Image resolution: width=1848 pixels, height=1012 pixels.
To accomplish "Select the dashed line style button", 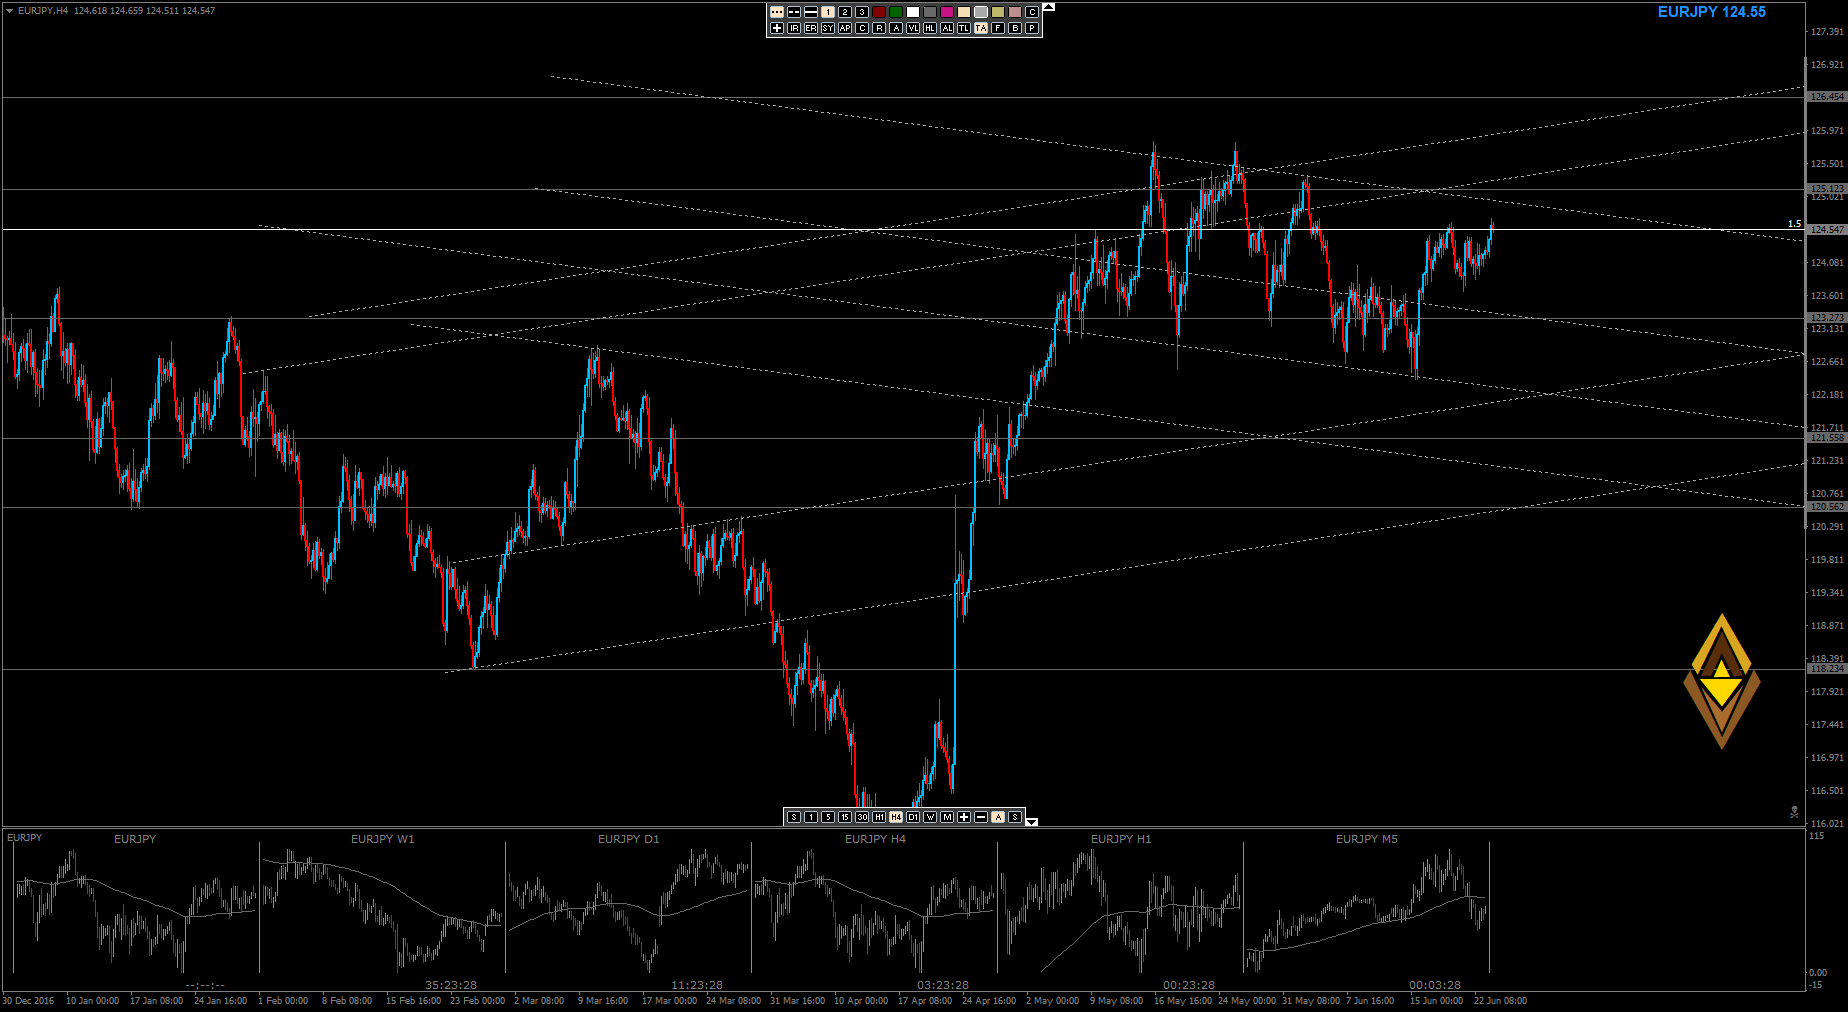I will [794, 12].
